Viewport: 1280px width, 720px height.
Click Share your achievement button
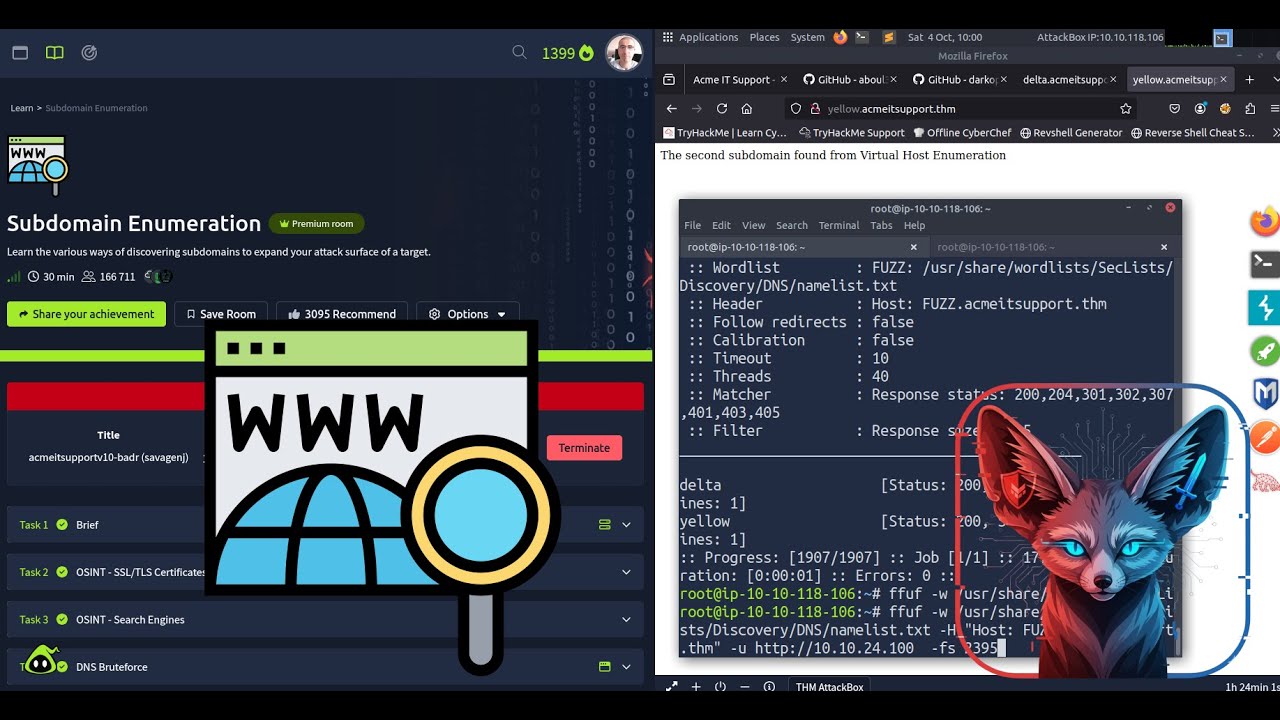coord(86,314)
